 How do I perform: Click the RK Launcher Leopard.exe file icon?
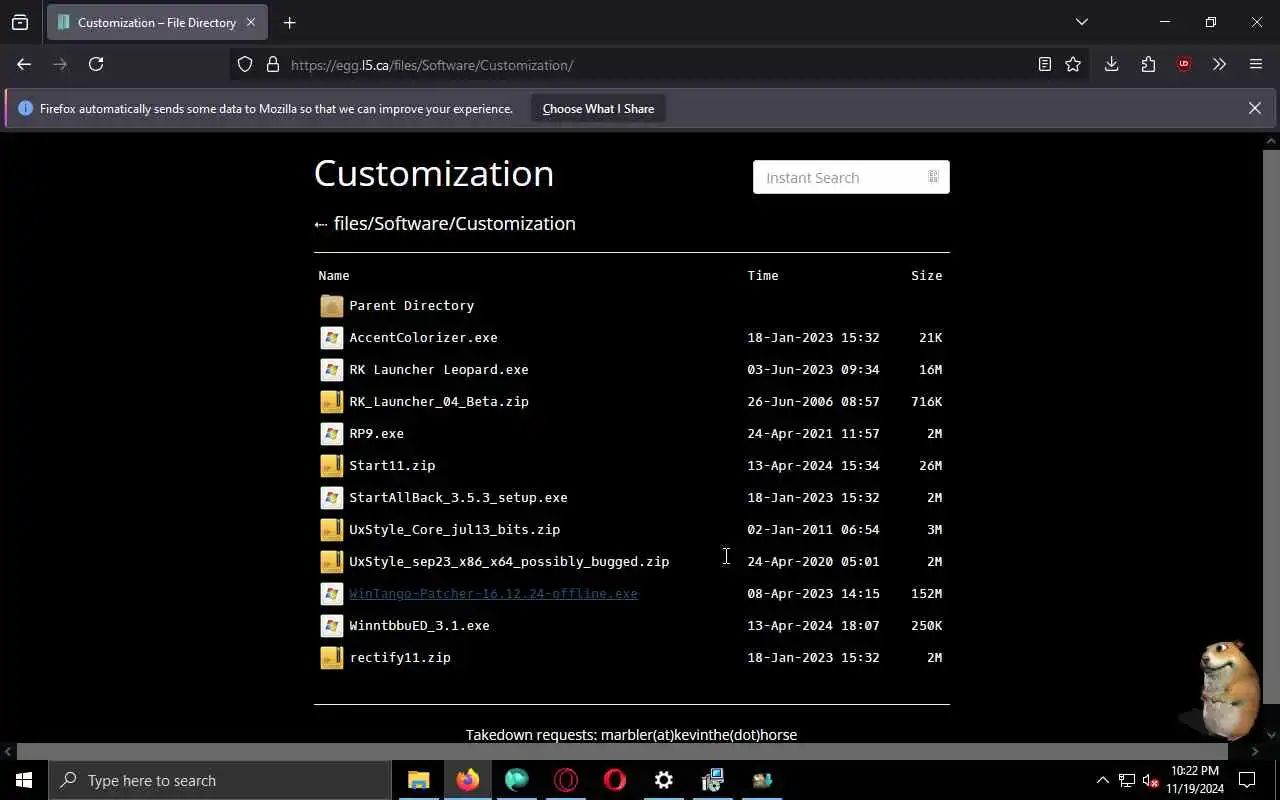(332, 369)
